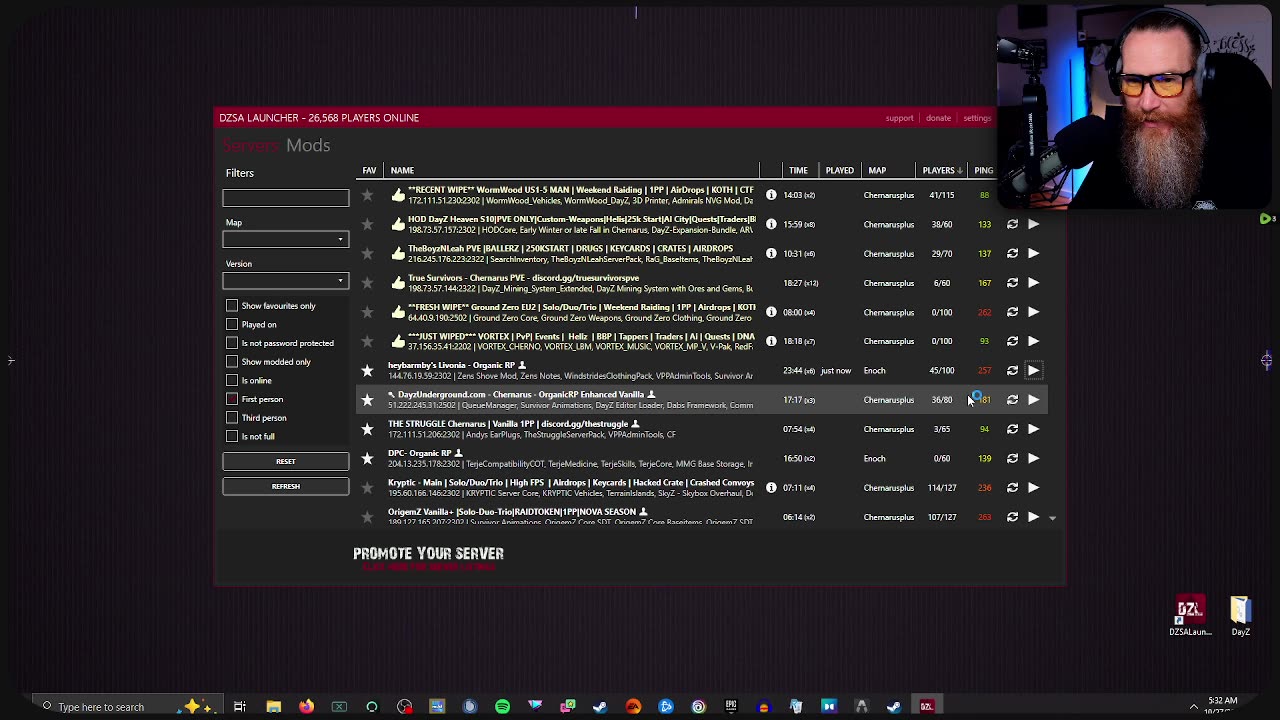Enable Show favourites only filter
The height and width of the screenshot is (720, 1280).
pos(232,306)
